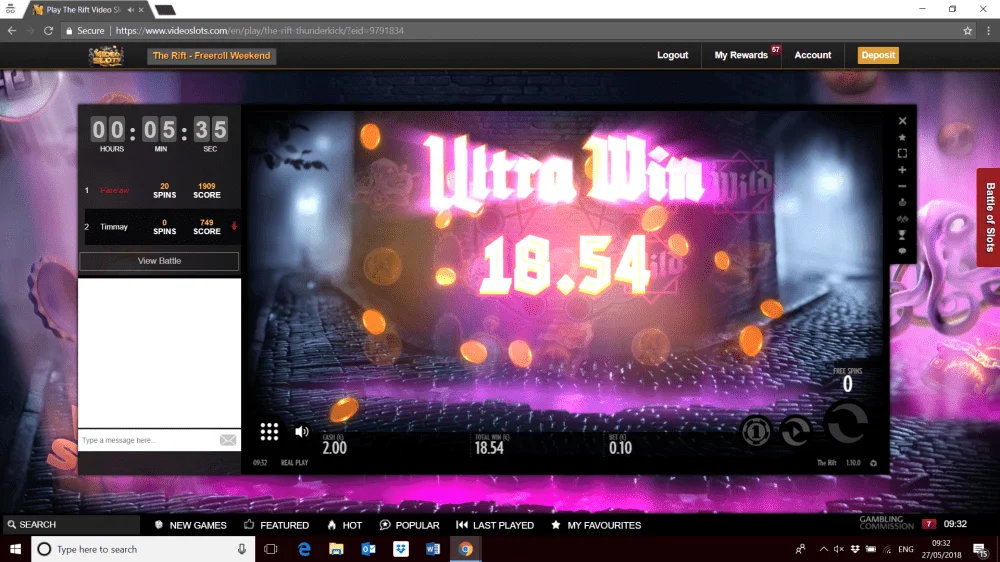The image size is (1000, 562).
Task: Open POPULAR games category
Action: [409, 525]
